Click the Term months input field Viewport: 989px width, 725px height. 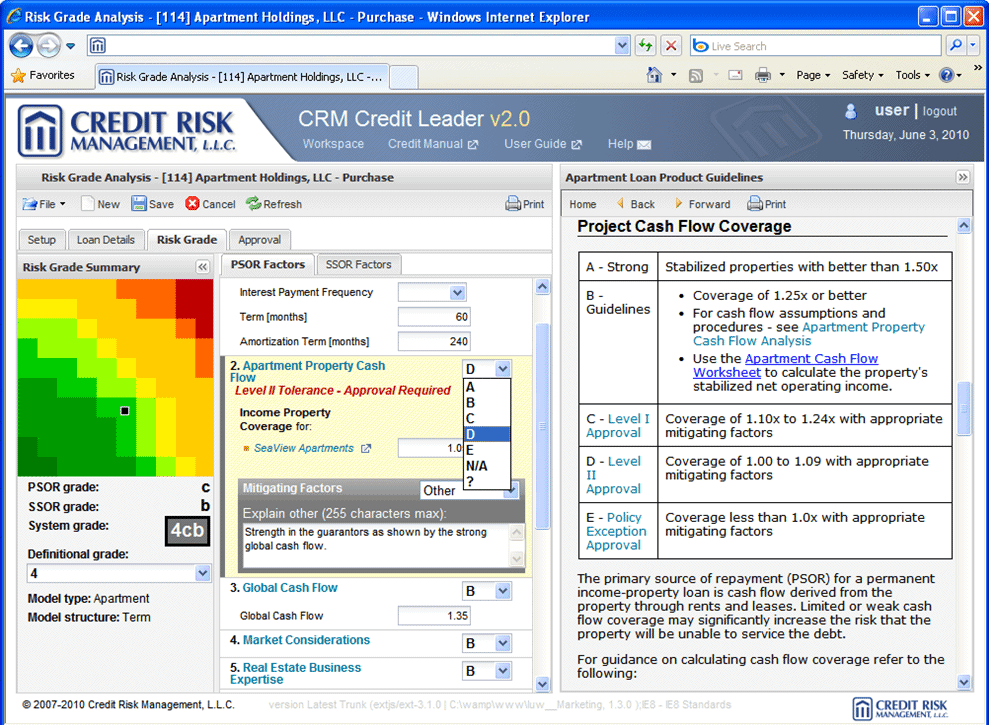pyautogui.click(x=434, y=317)
